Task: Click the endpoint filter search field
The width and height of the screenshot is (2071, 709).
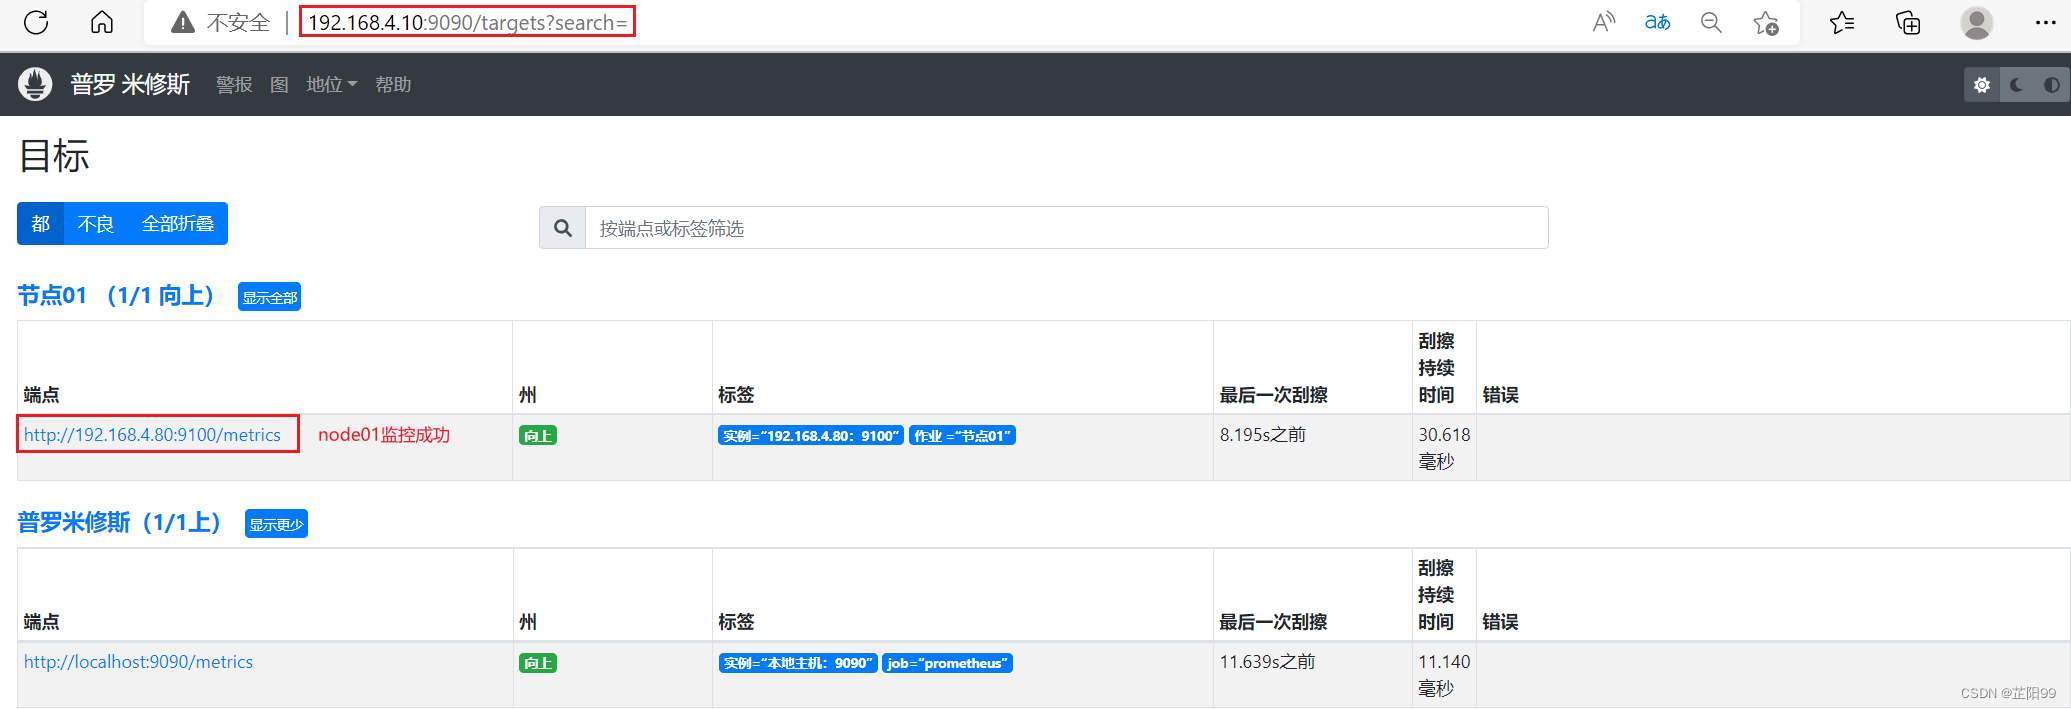Action: (x=1066, y=228)
